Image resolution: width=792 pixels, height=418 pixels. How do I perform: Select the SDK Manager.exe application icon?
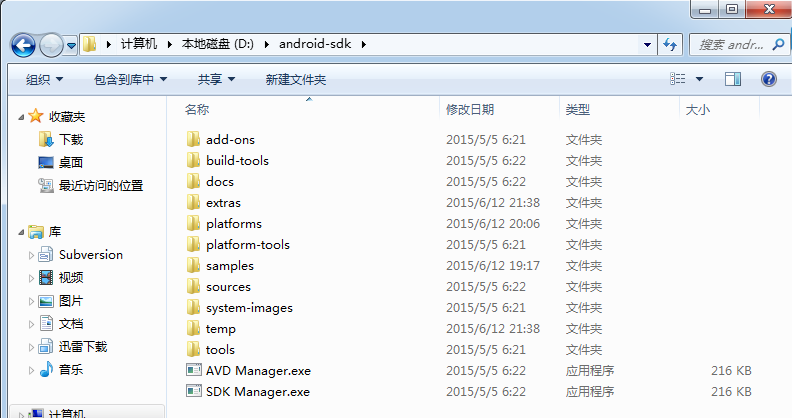tap(194, 391)
